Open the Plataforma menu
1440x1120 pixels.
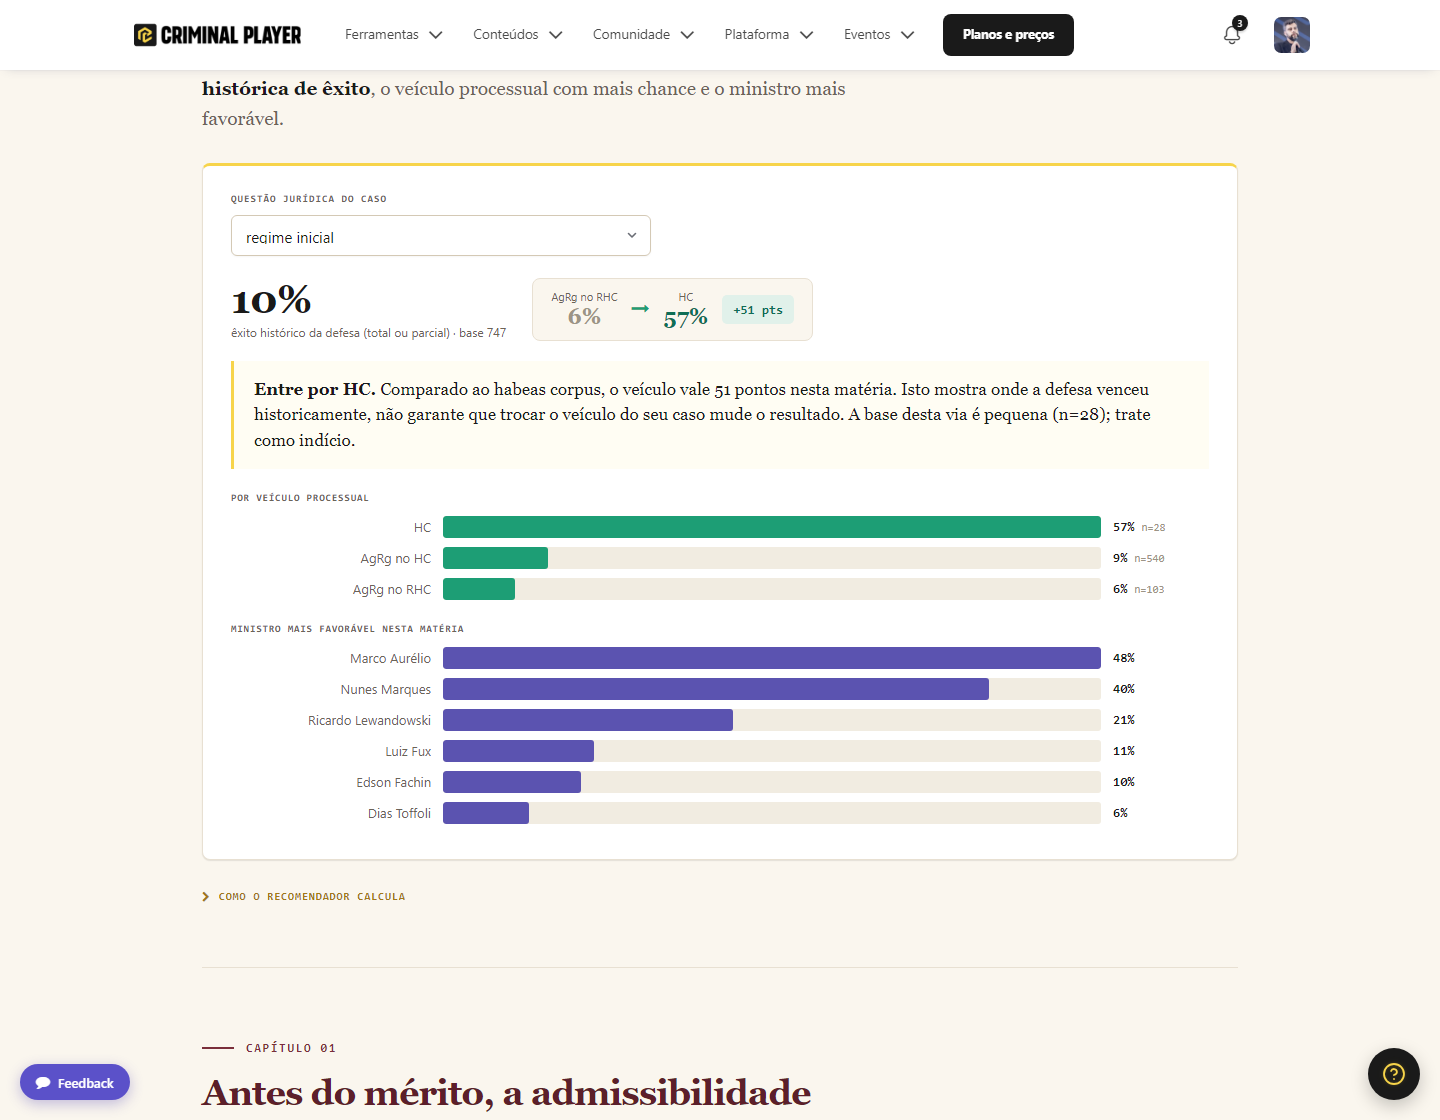(x=769, y=35)
